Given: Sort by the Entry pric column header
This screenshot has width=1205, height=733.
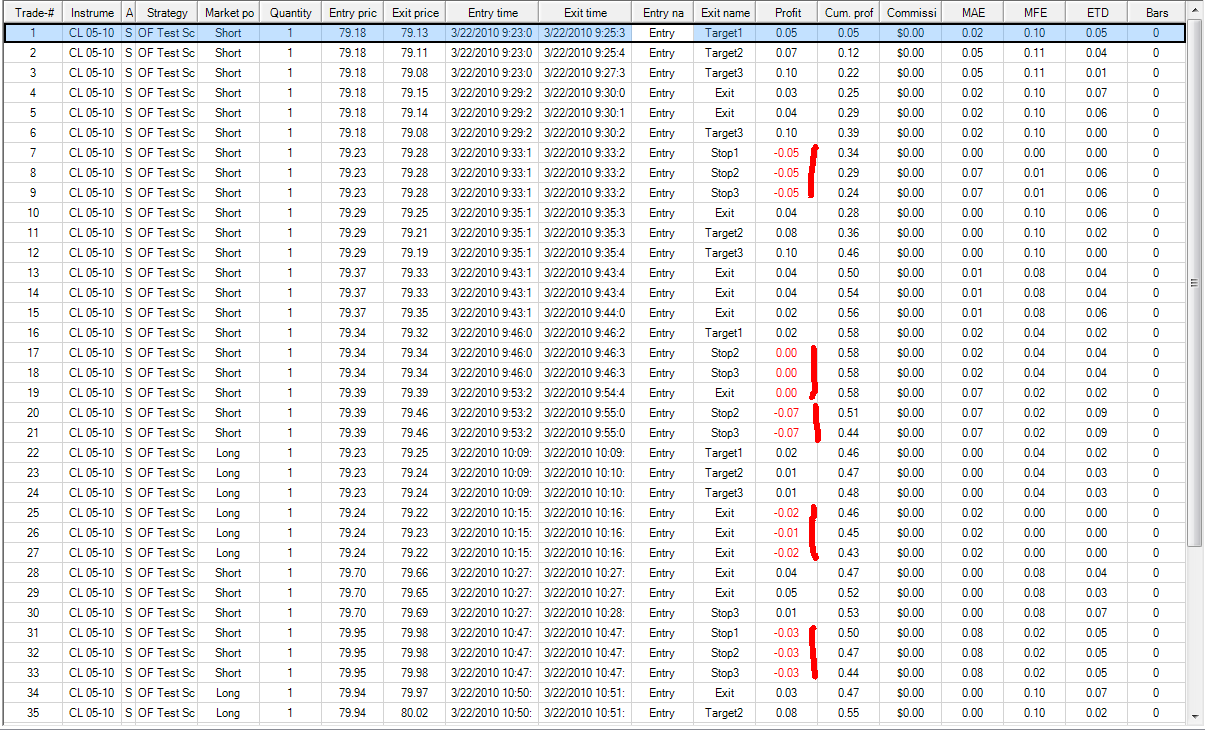Looking at the screenshot, I should pyautogui.click(x=352, y=13).
